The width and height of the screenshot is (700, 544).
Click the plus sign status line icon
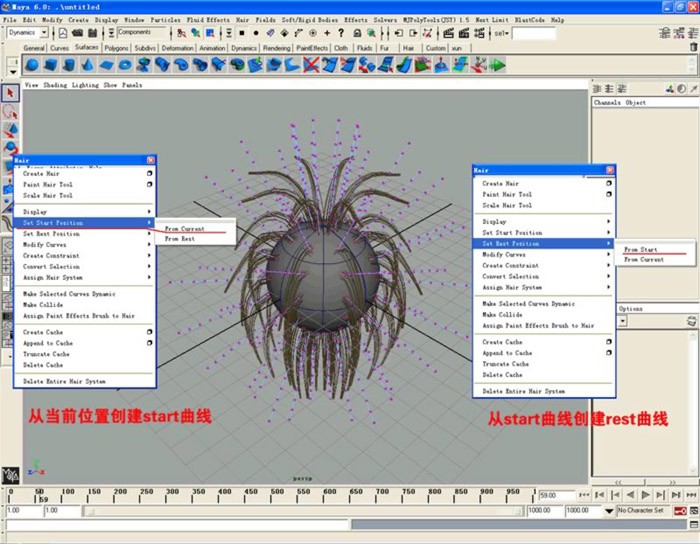click(x=327, y=33)
